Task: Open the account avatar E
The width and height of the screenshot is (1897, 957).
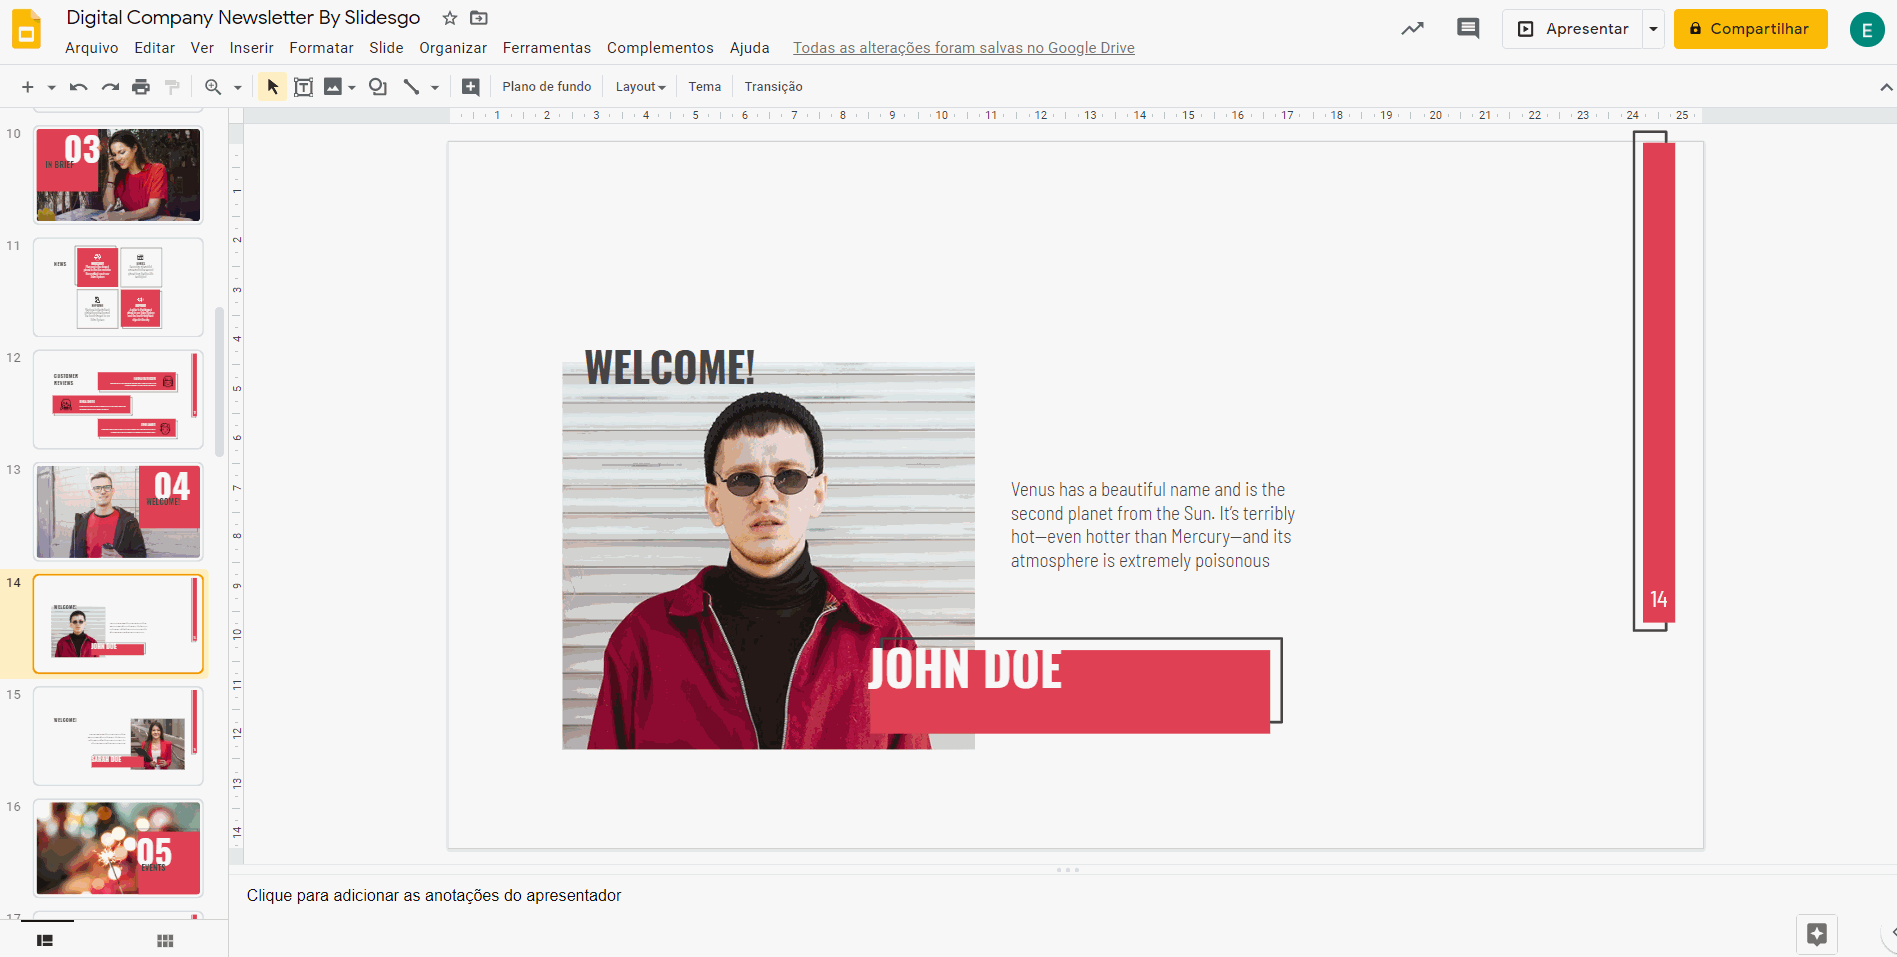Action: coord(1867,30)
